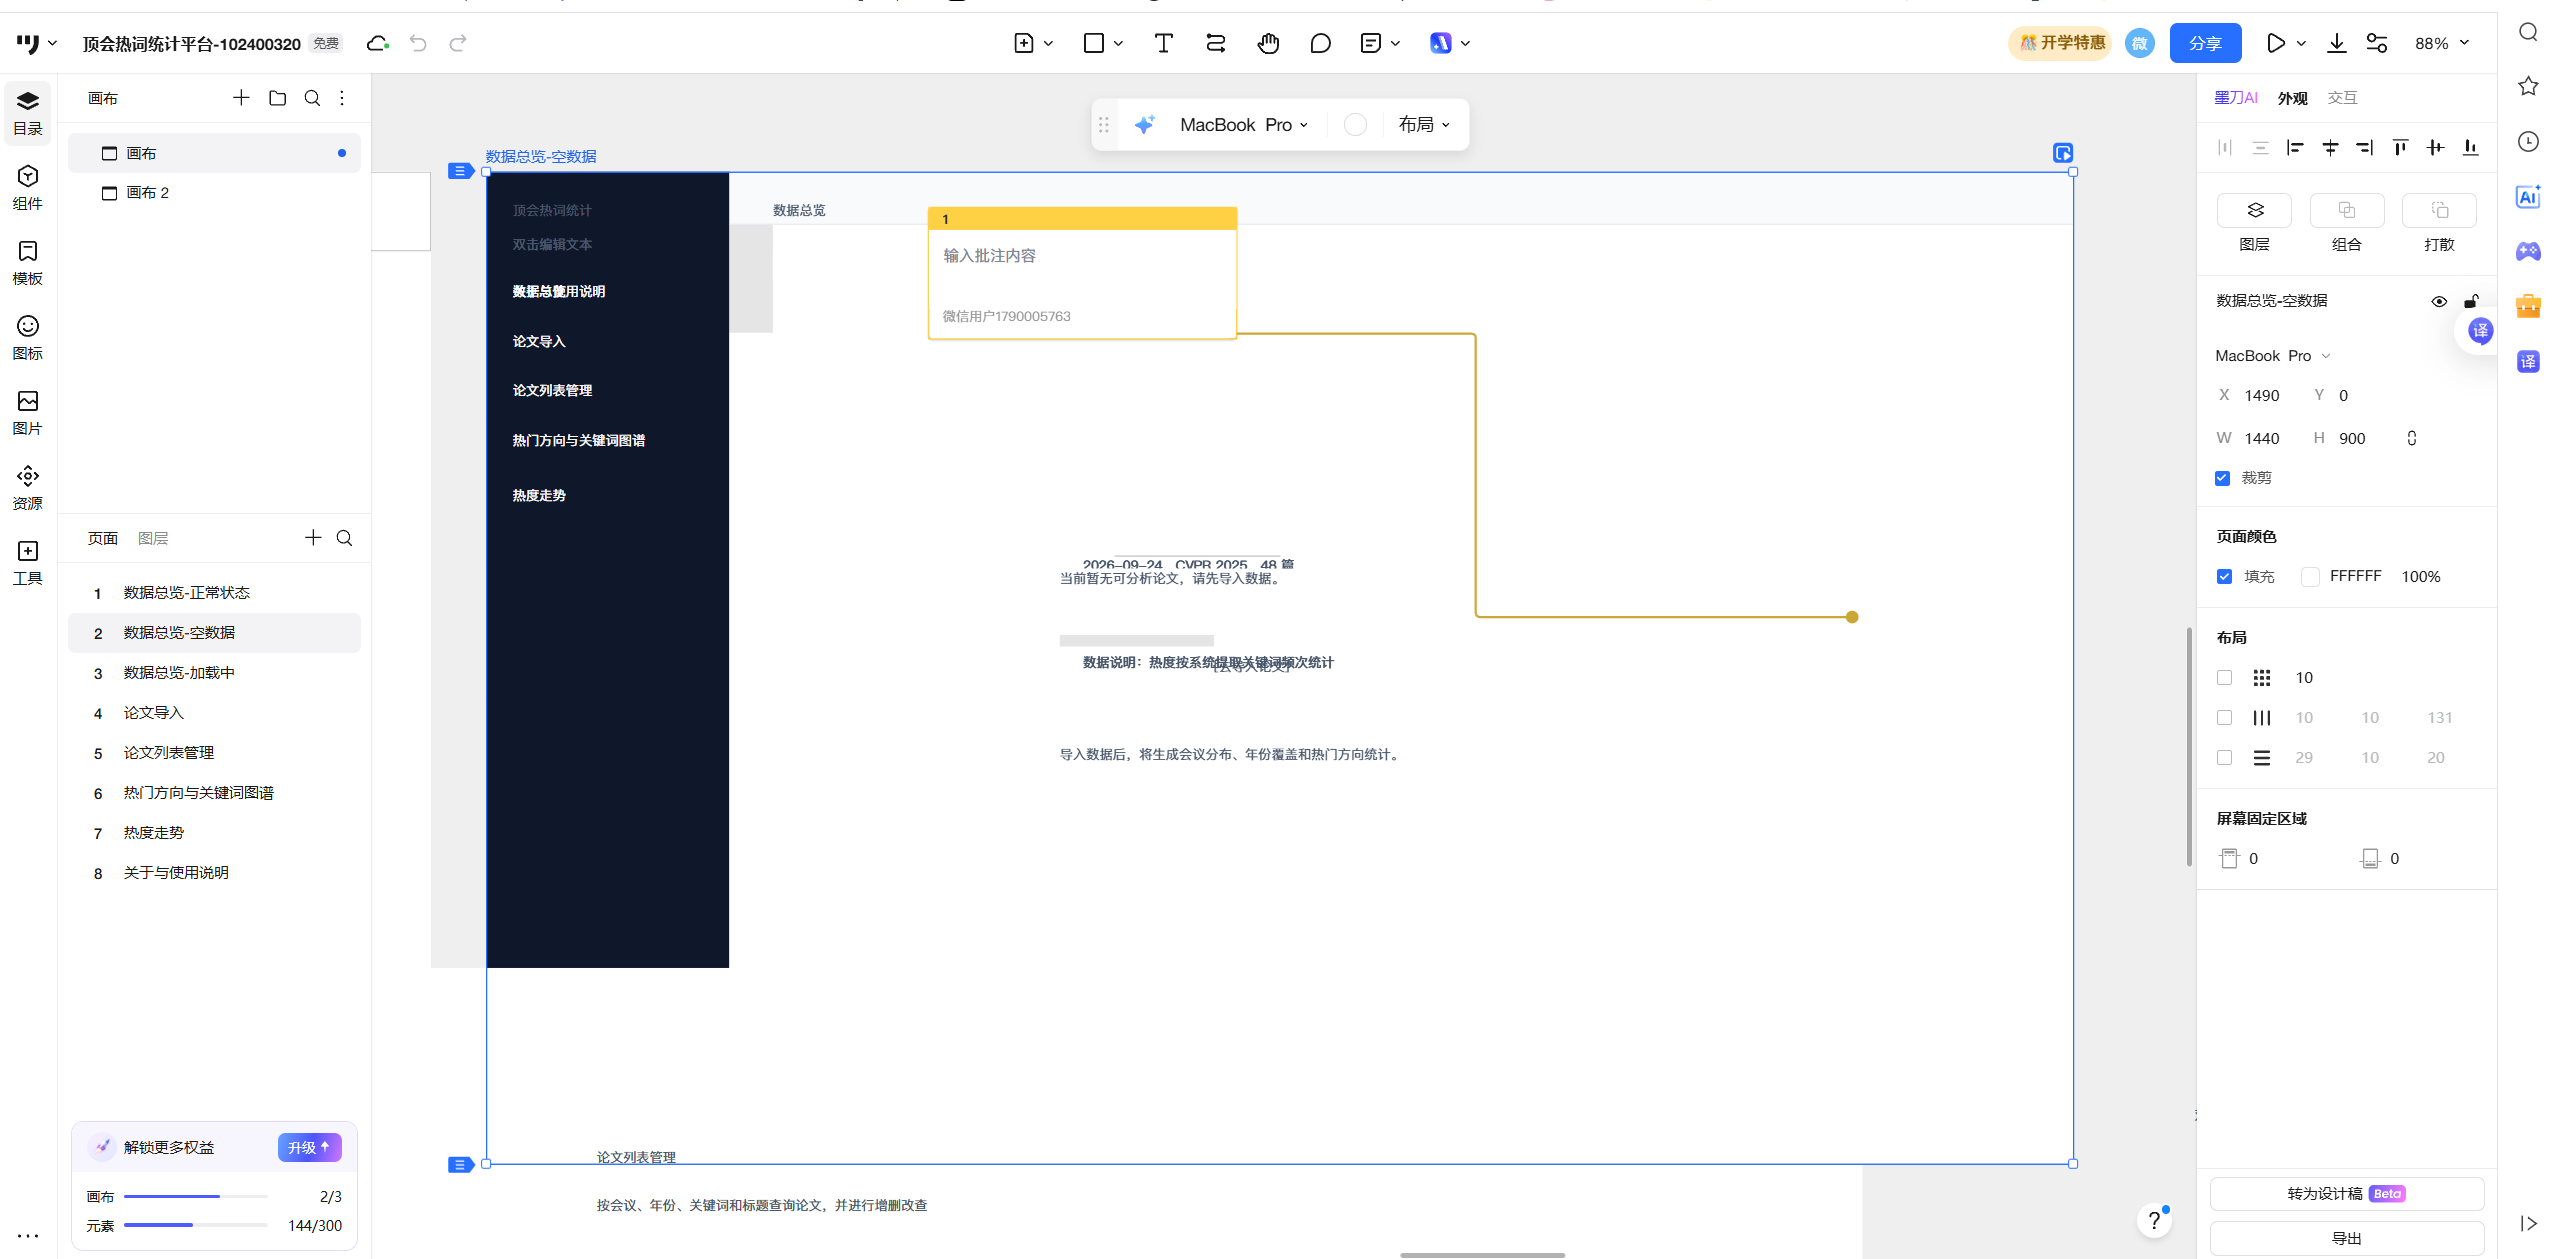Enable the grid layout checkbox
This screenshot has width=2554, height=1259.
2224,678
